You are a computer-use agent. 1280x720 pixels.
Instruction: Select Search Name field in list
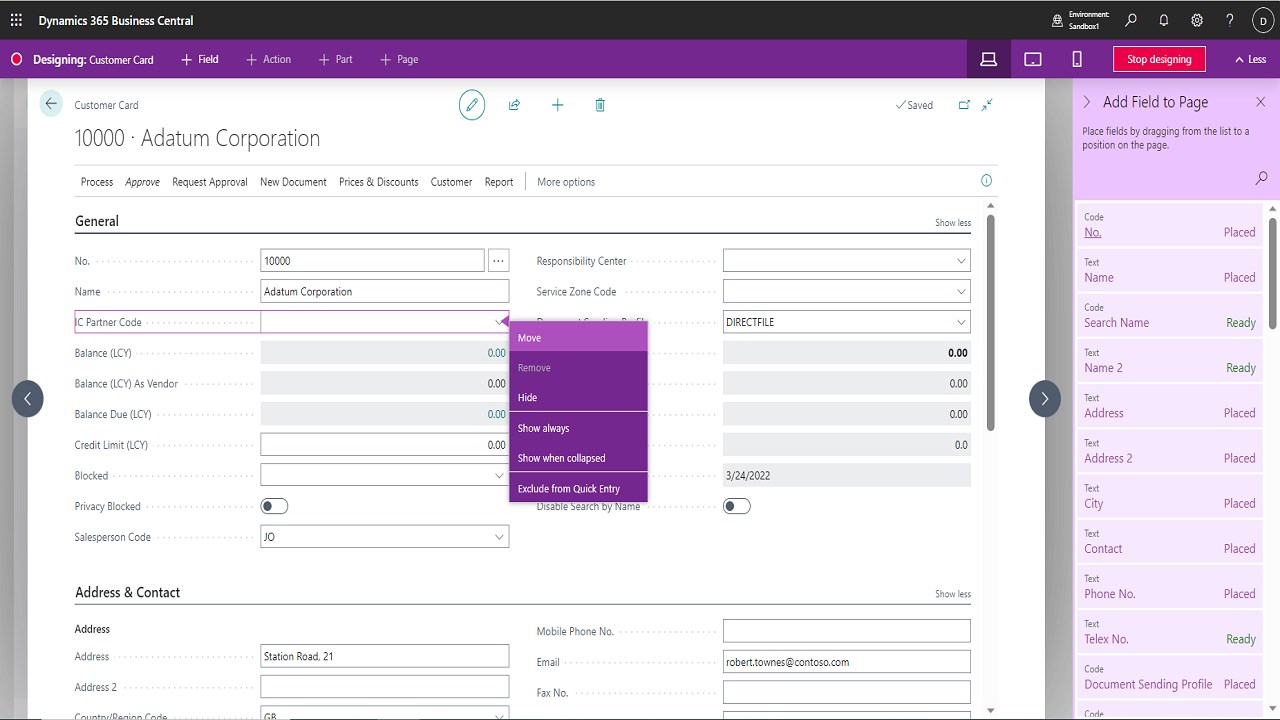coord(1170,316)
